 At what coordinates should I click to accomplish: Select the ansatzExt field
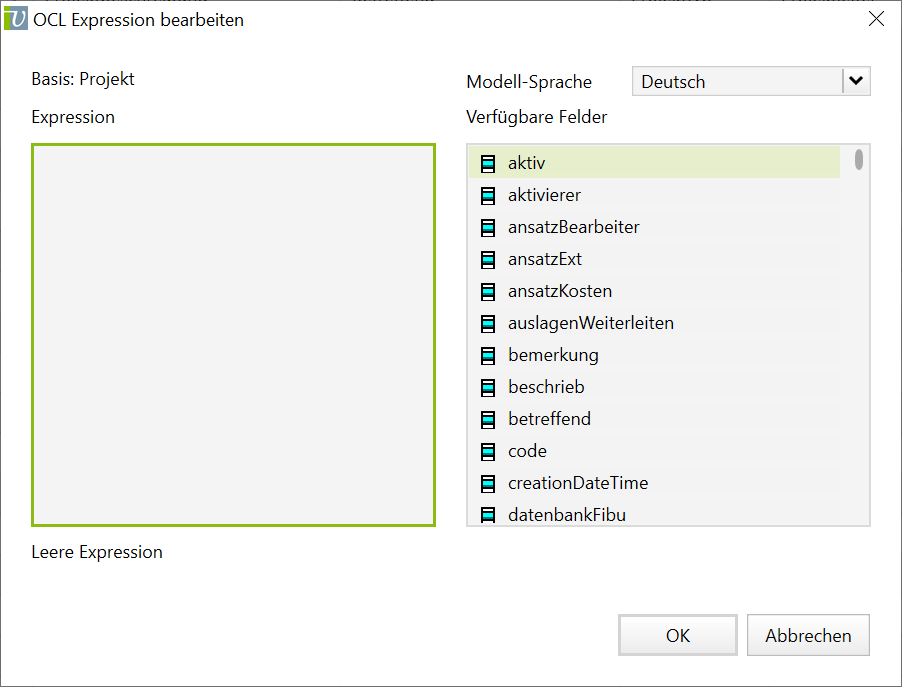pyautogui.click(x=544, y=259)
